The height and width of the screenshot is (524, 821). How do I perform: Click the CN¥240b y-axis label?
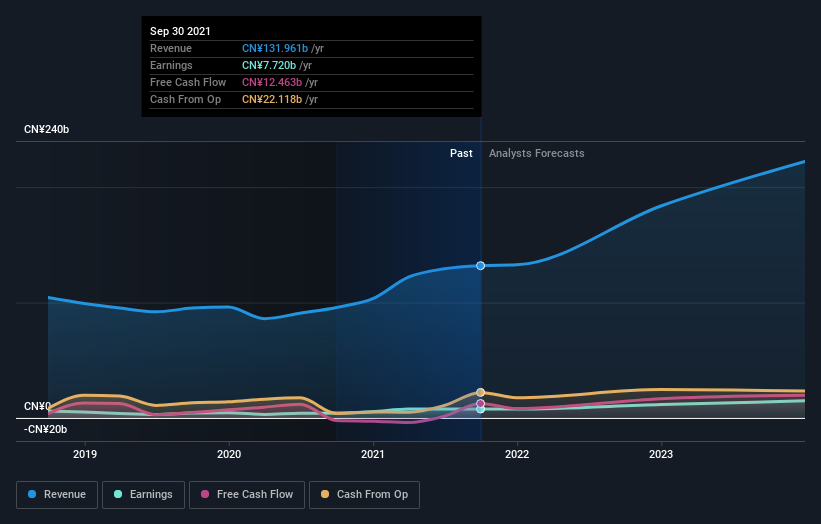point(47,129)
